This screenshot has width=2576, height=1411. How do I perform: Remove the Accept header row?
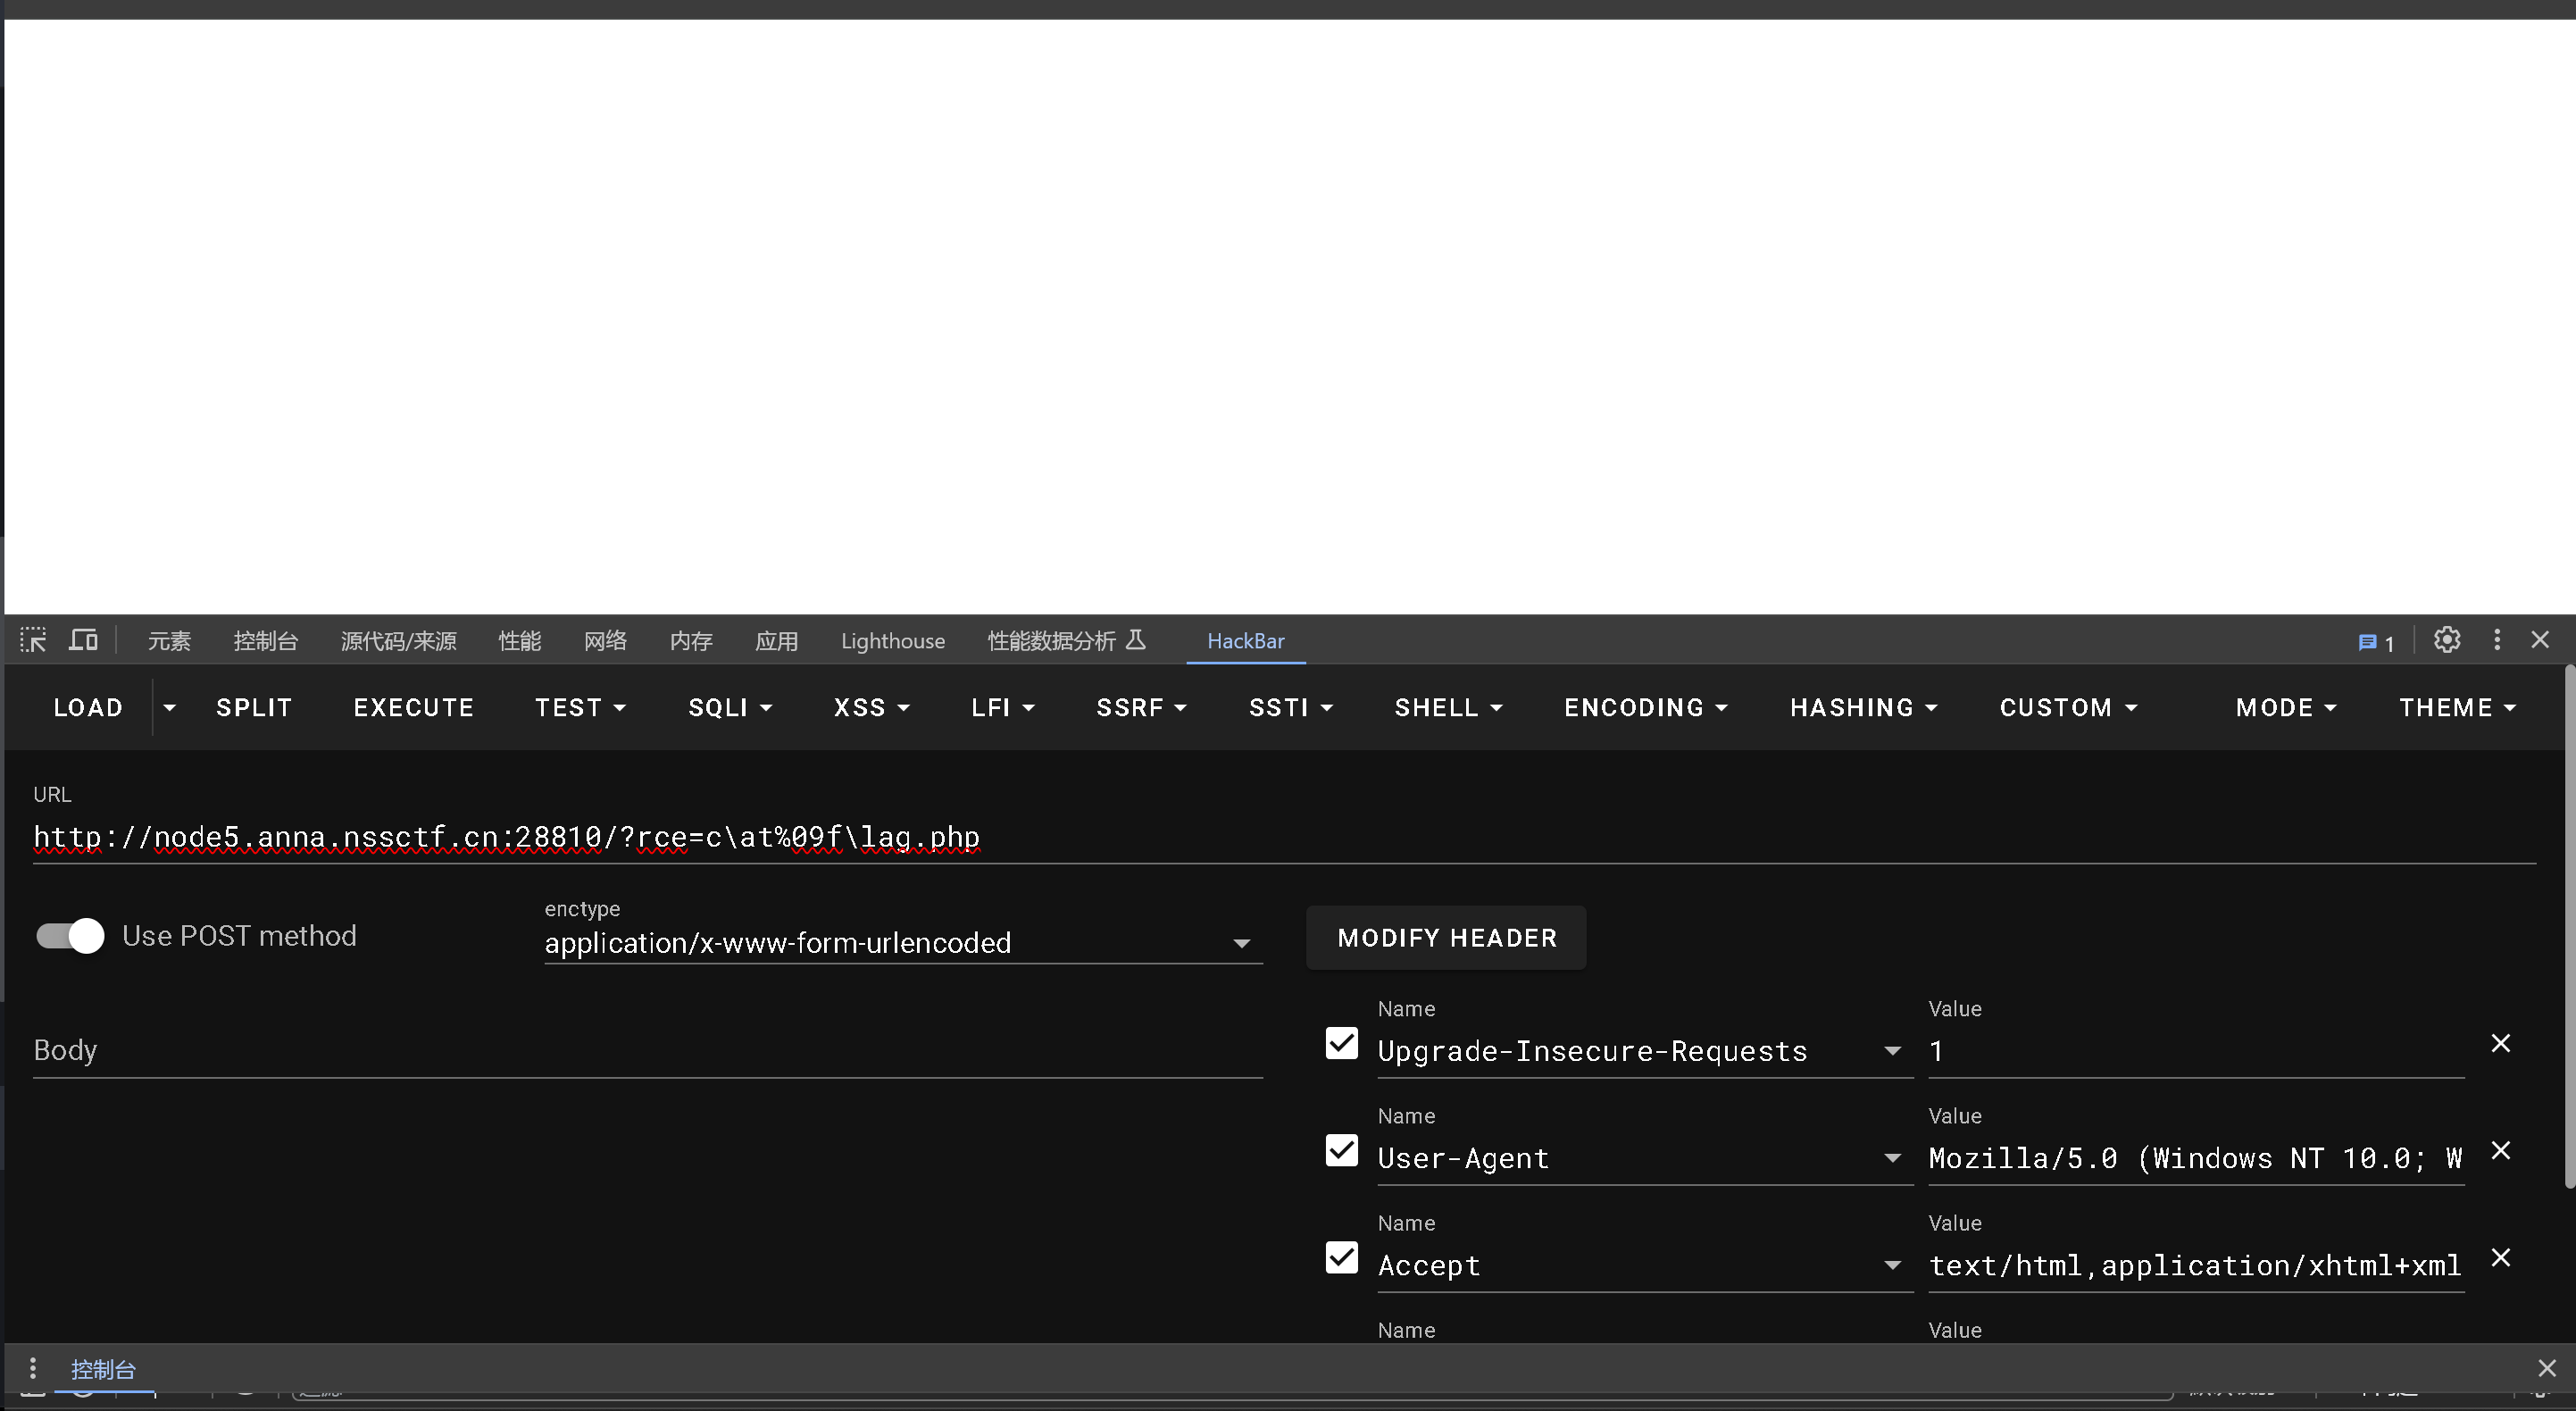[x=2500, y=1257]
